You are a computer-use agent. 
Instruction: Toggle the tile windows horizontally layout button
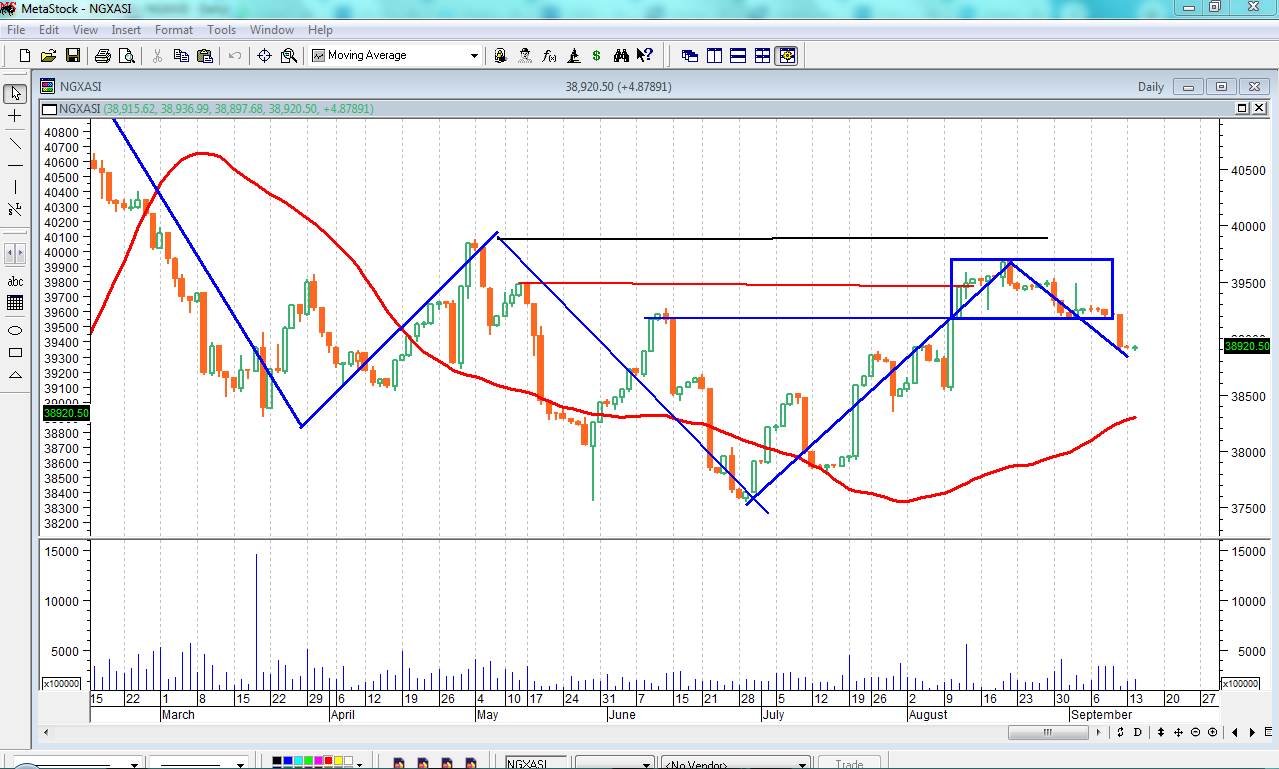pyautogui.click(x=738, y=56)
